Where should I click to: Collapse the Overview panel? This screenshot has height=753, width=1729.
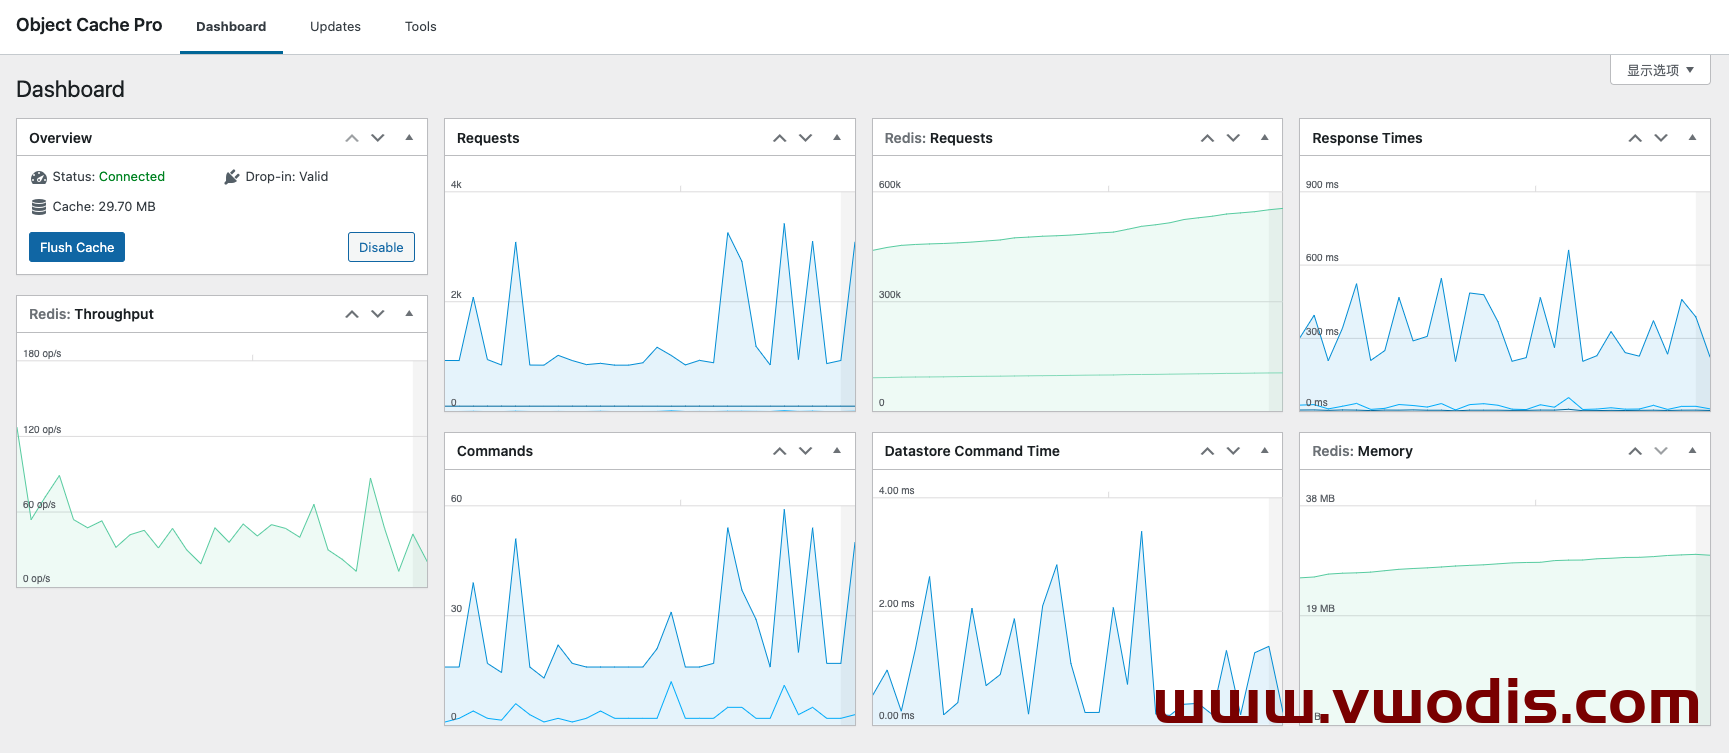409,138
